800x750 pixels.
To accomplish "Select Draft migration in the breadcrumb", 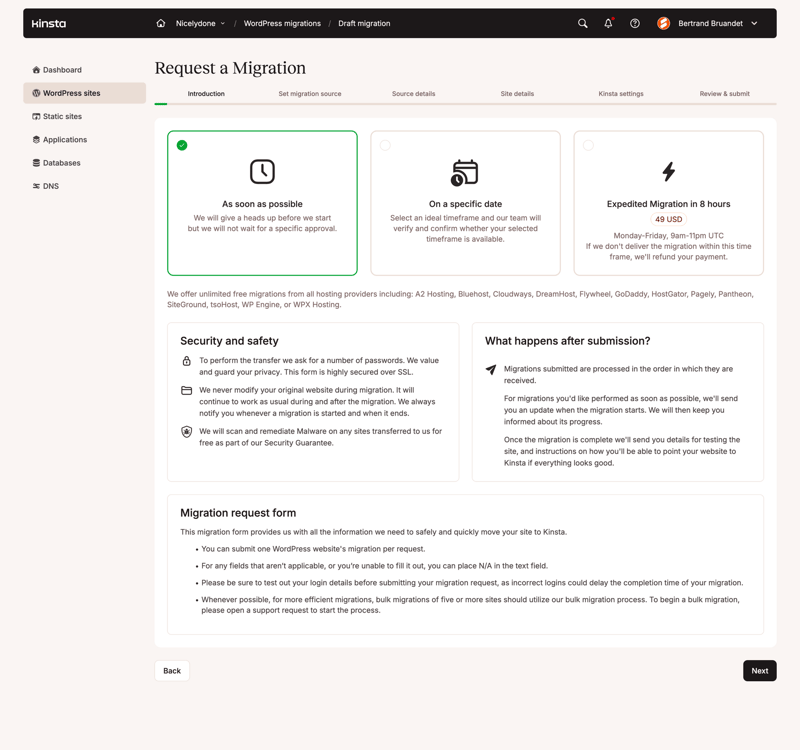I will pyautogui.click(x=364, y=23).
